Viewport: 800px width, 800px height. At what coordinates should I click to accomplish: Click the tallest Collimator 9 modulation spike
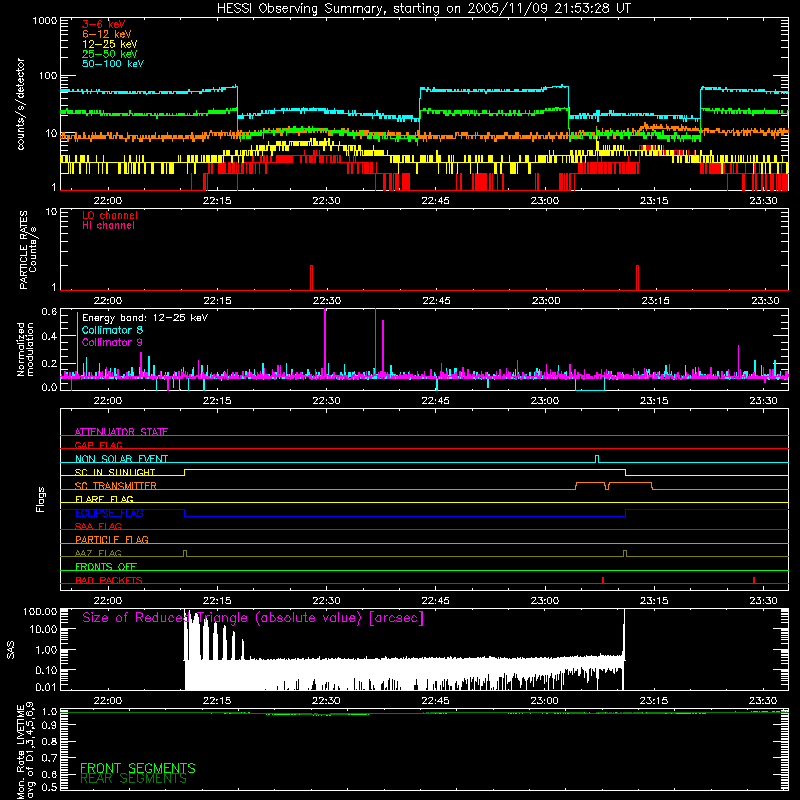pos(325,342)
